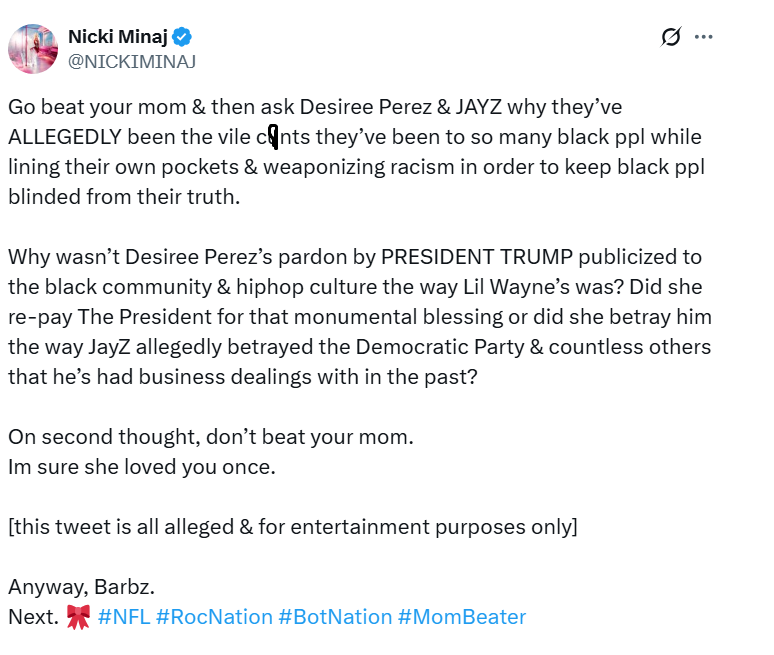Click the bracketed entertainment purposes disclaimer
This screenshot has height=655, width=774.
[x=292, y=527]
